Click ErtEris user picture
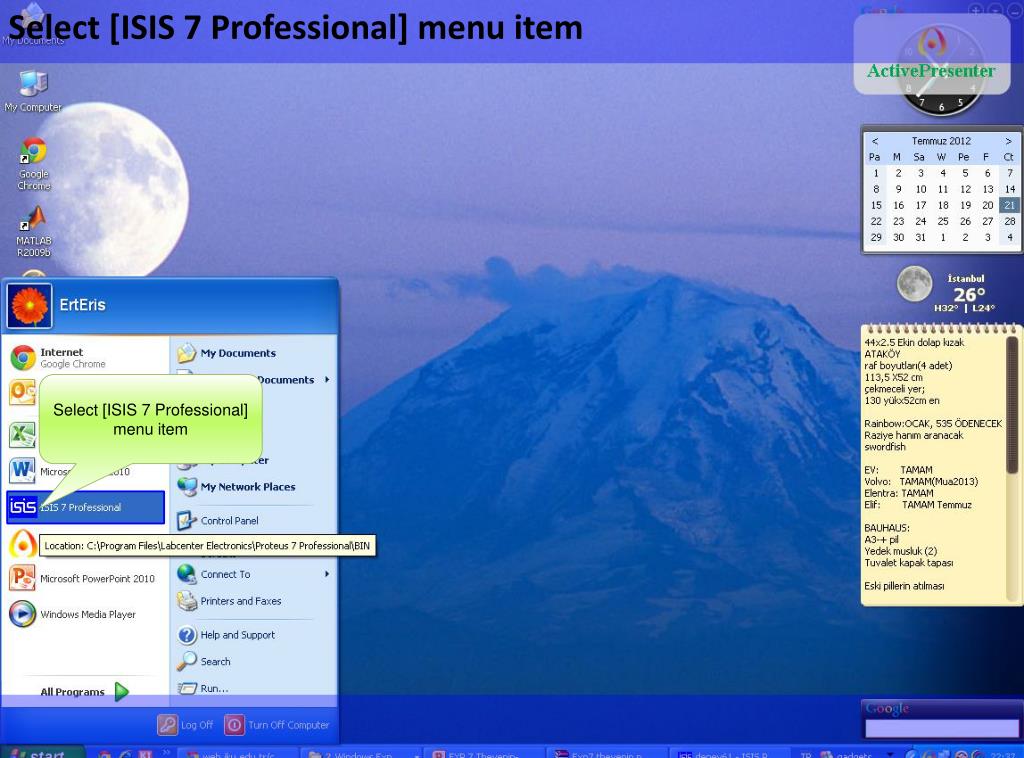Viewport: 1024px width, 758px height. click(x=29, y=306)
